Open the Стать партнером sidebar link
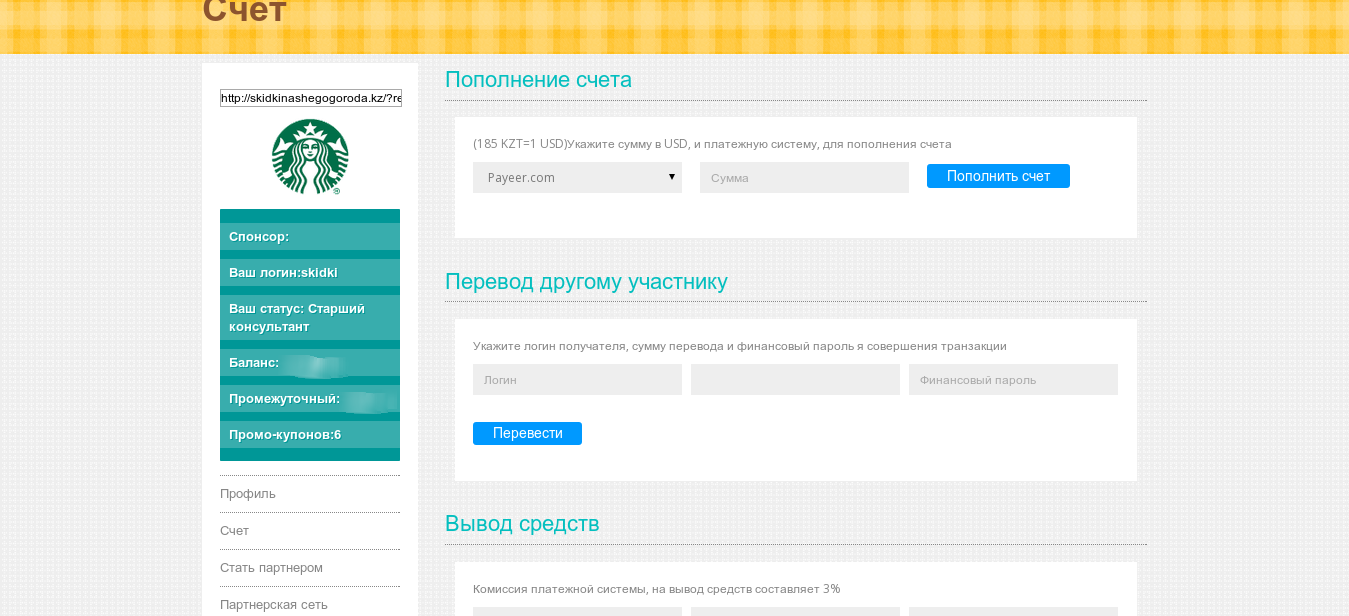The height and width of the screenshot is (616, 1349). [x=272, y=568]
